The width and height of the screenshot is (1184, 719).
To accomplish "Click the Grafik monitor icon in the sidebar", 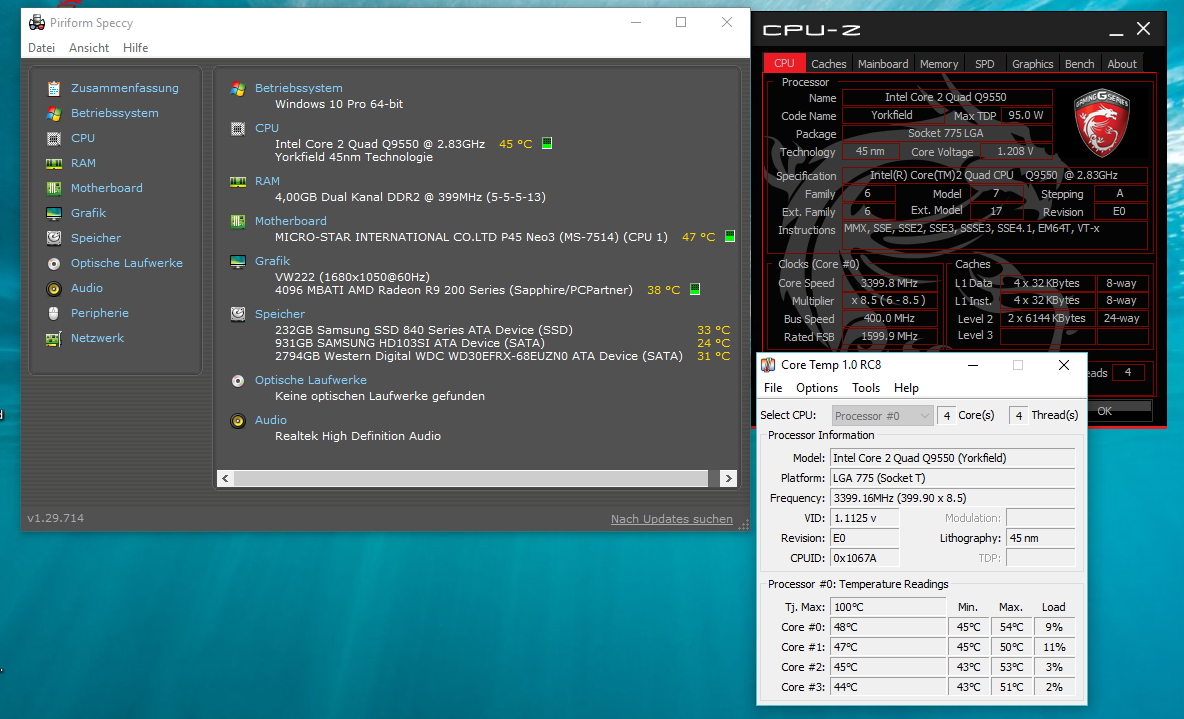I will pyautogui.click(x=54, y=213).
